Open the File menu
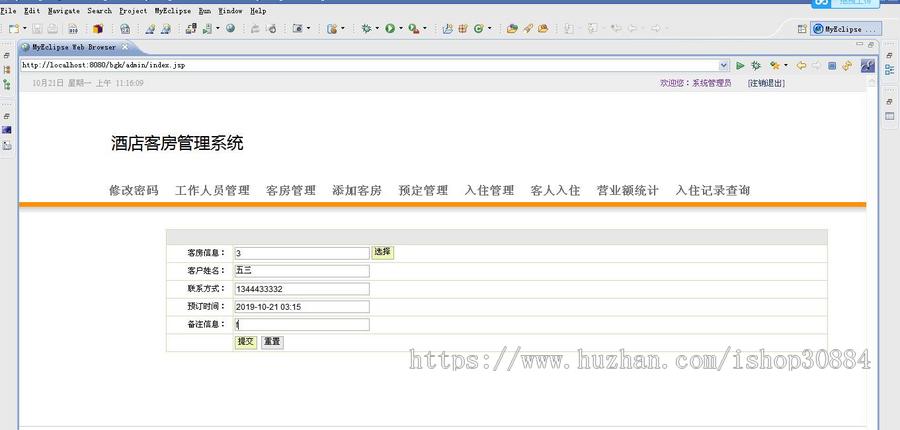 coord(8,11)
